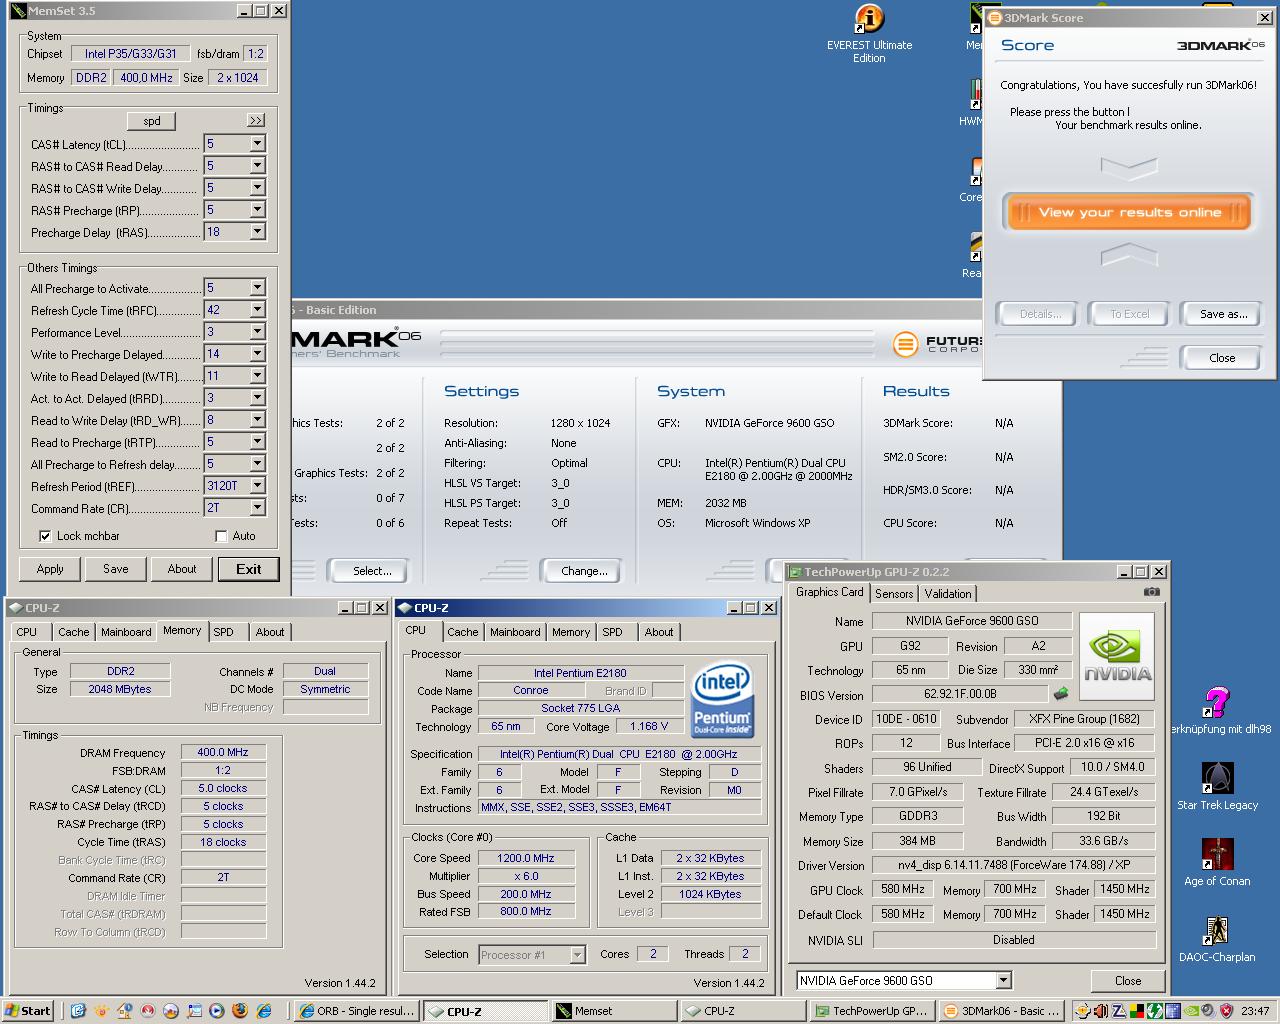The width and height of the screenshot is (1280, 1024).
Task: Toggle the Lock mchbar checkbox
Action: [x=45, y=536]
